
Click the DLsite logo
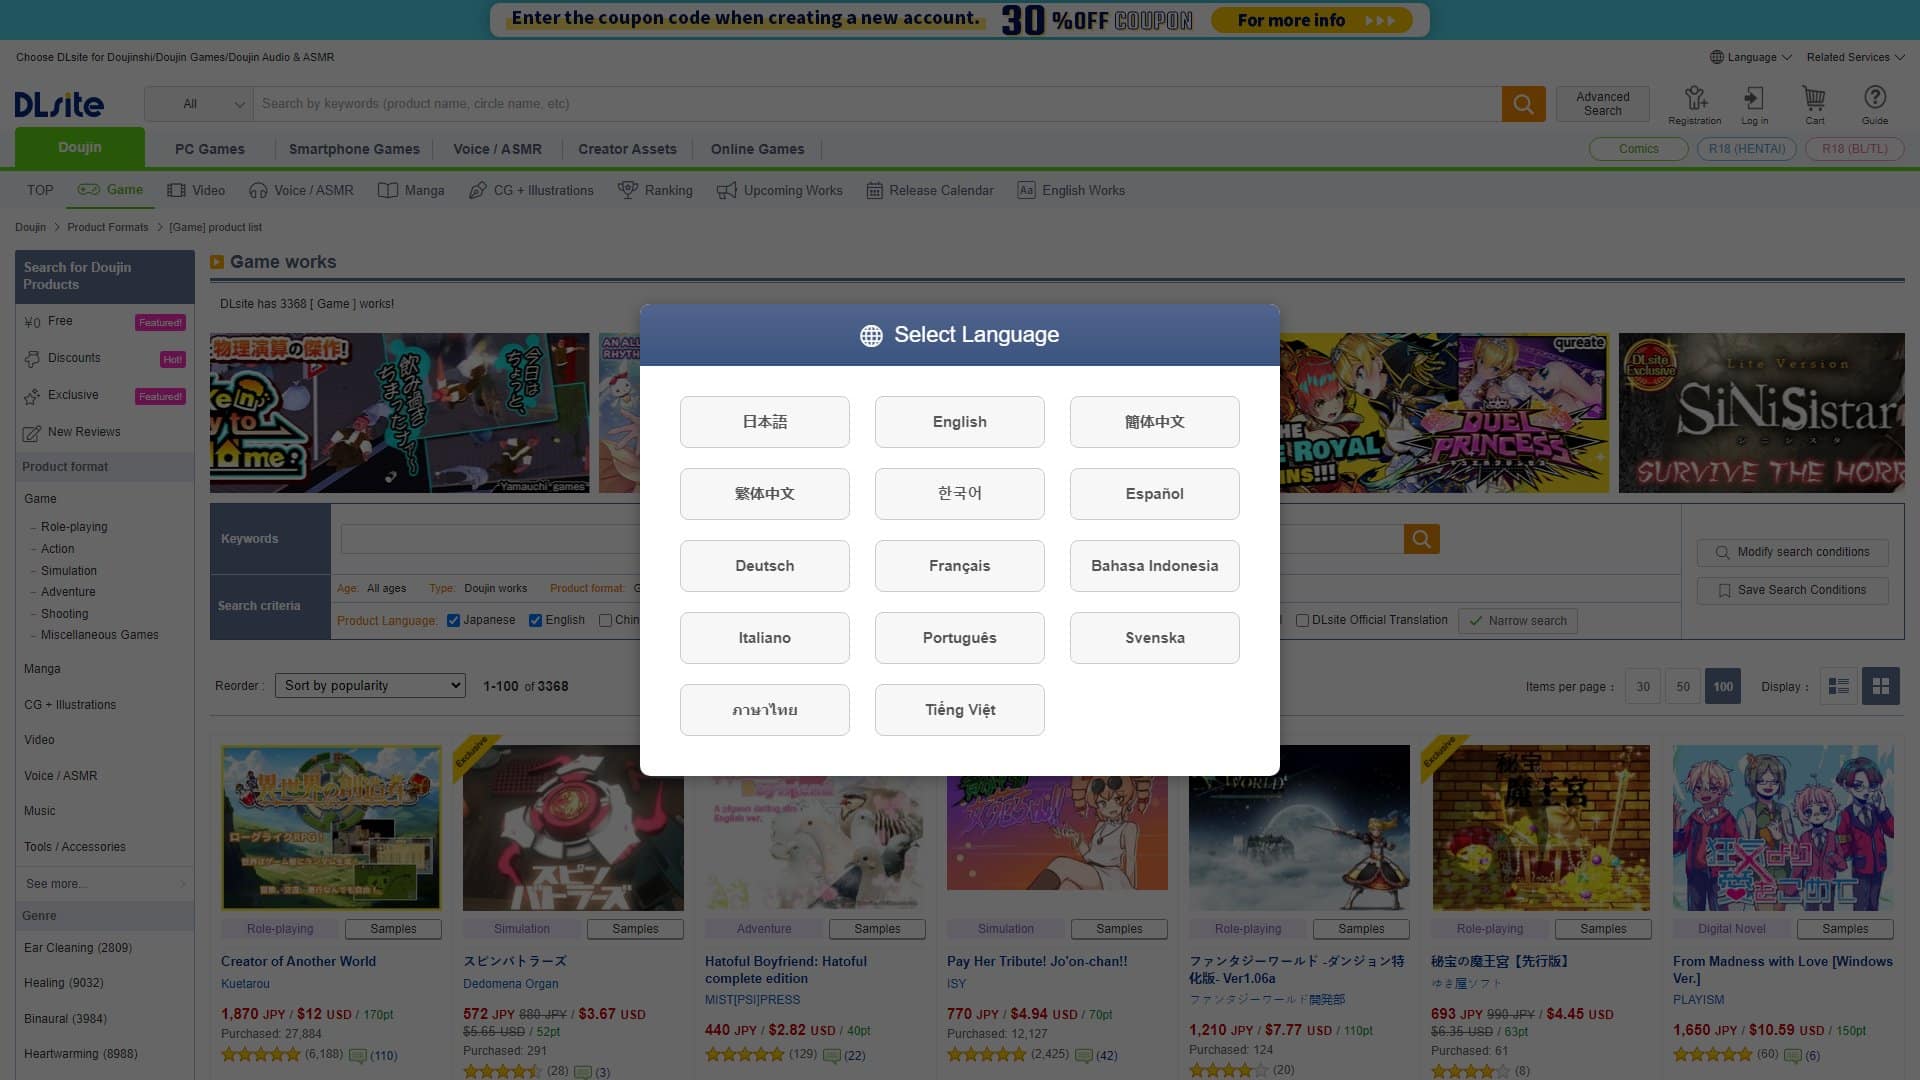pyautogui.click(x=59, y=104)
